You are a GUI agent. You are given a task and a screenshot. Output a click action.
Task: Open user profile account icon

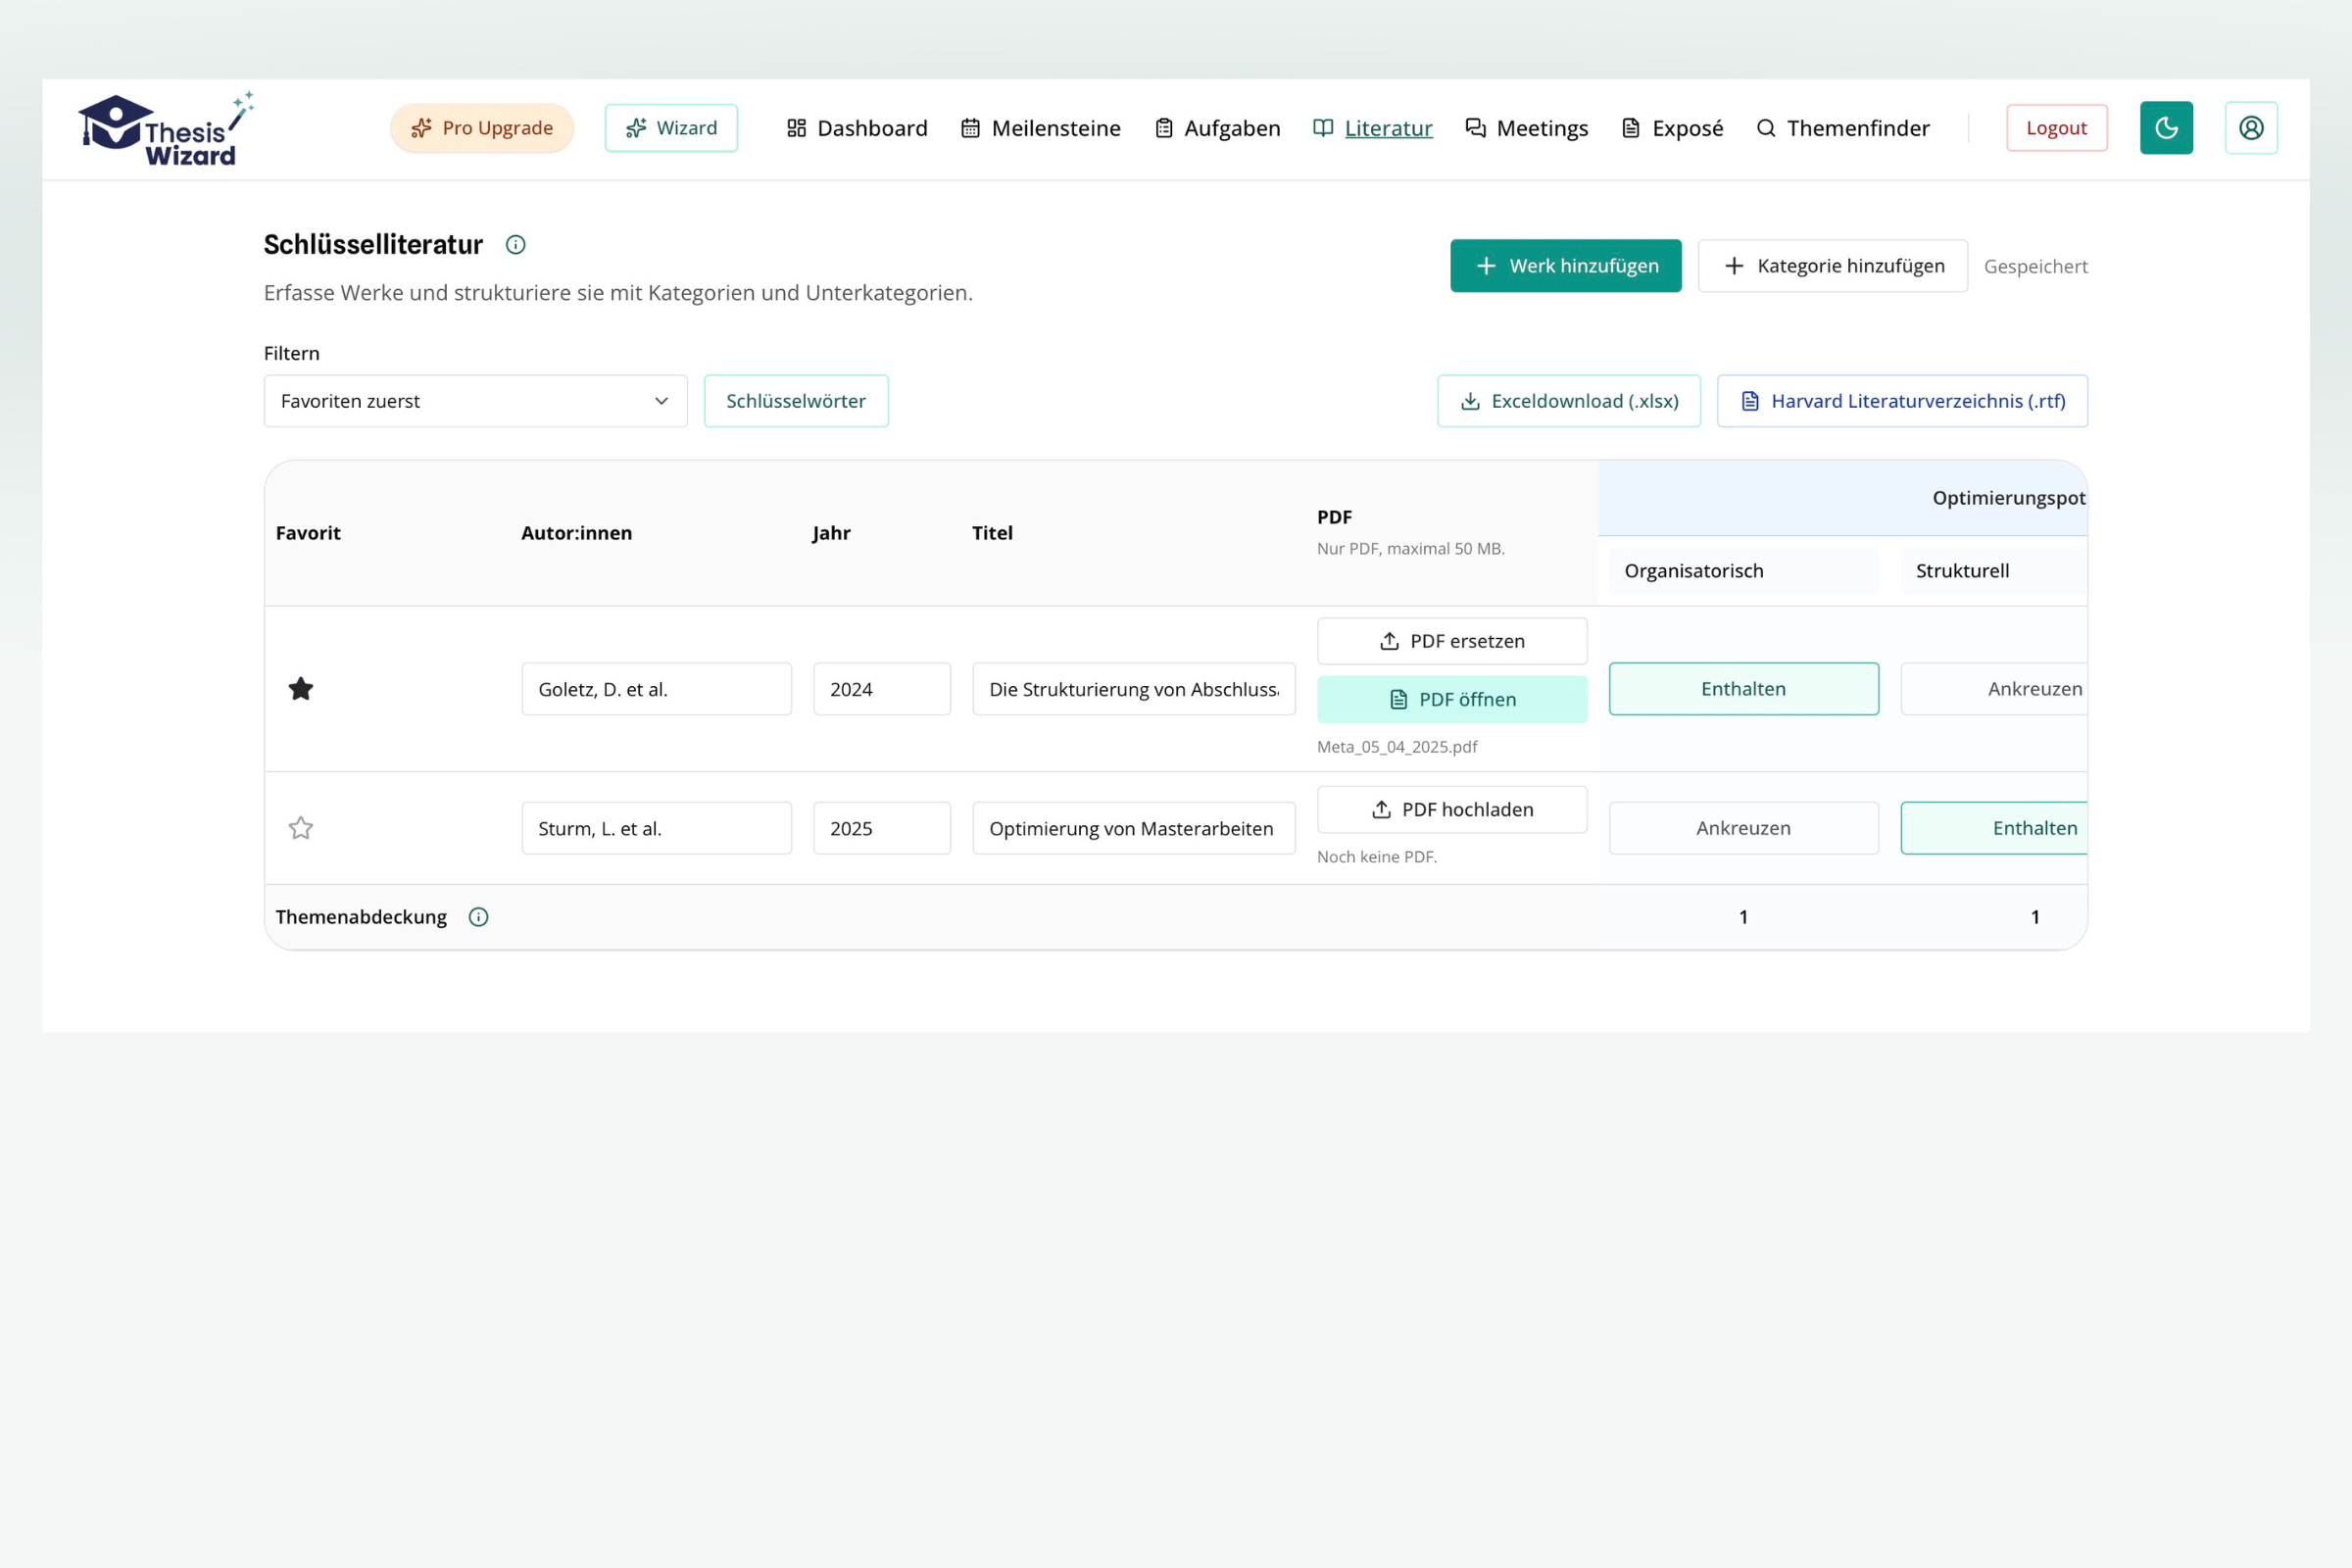pyautogui.click(x=2251, y=128)
